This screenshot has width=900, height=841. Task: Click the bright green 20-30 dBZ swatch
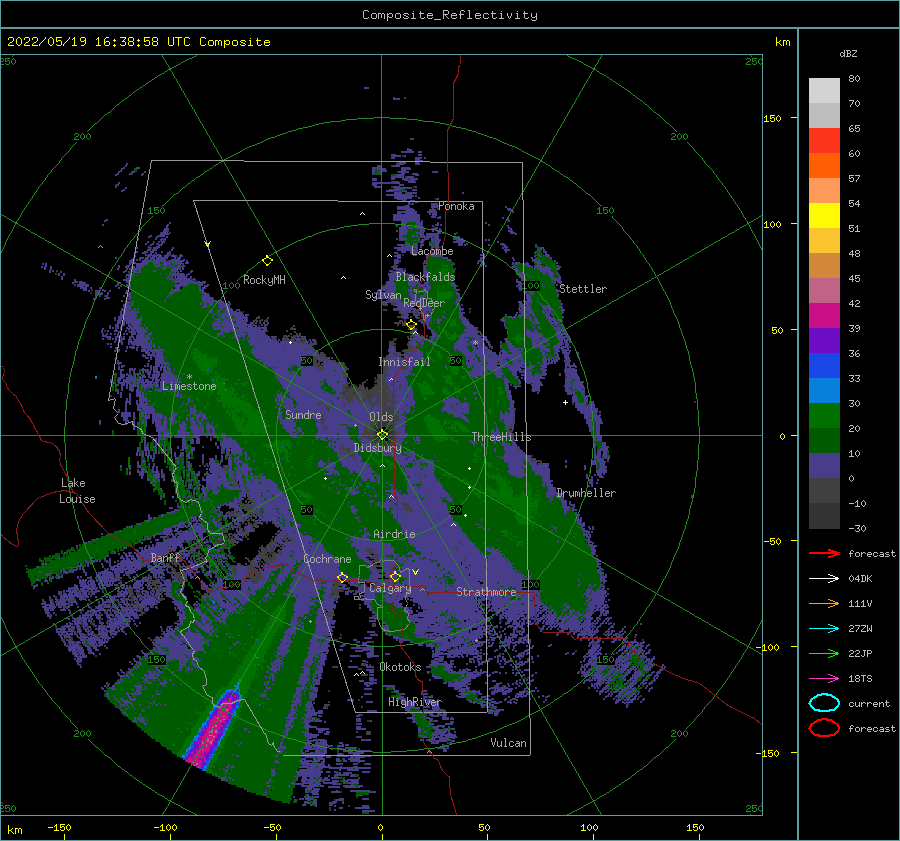[824, 416]
